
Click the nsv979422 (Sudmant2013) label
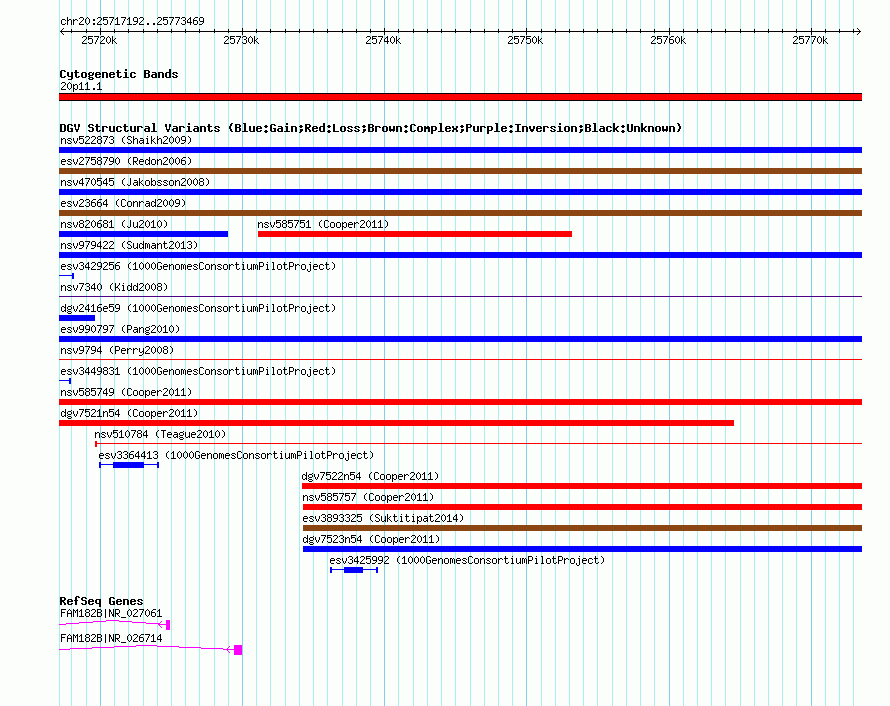pos(129,245)
